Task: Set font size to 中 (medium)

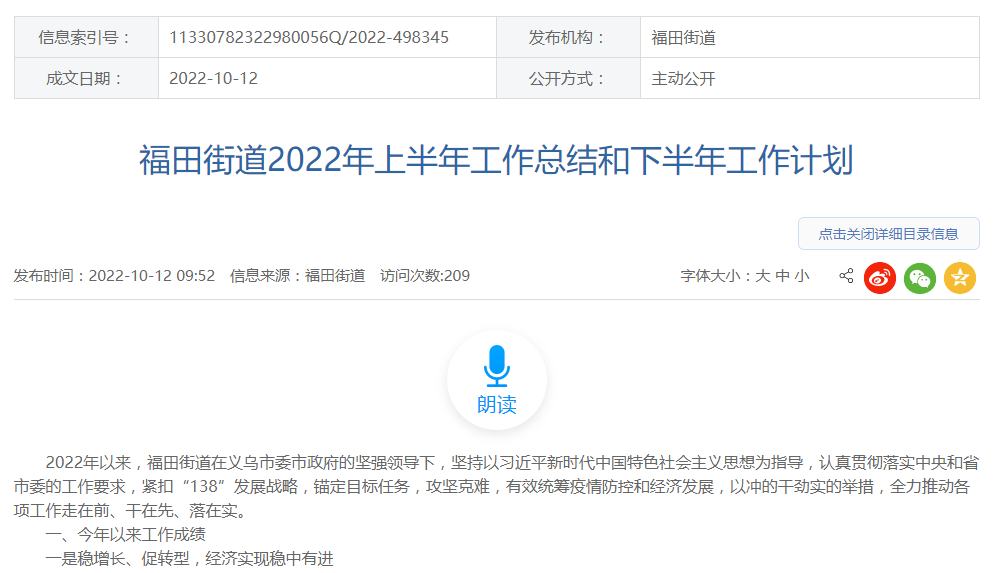Action: click(782, 276)
